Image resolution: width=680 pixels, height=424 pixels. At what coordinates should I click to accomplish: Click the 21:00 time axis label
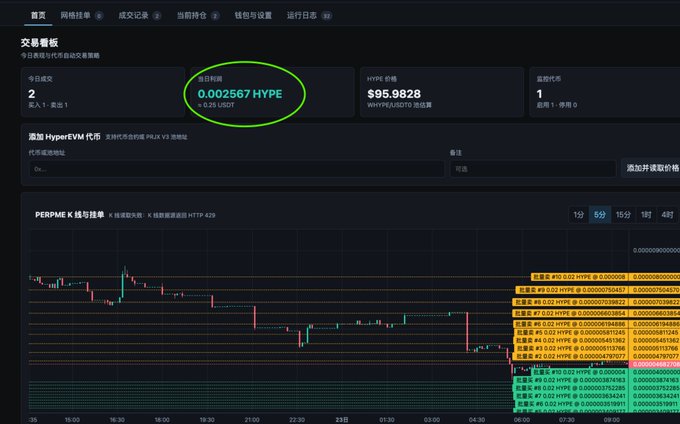pyautogui.click(x=252, y=419)
